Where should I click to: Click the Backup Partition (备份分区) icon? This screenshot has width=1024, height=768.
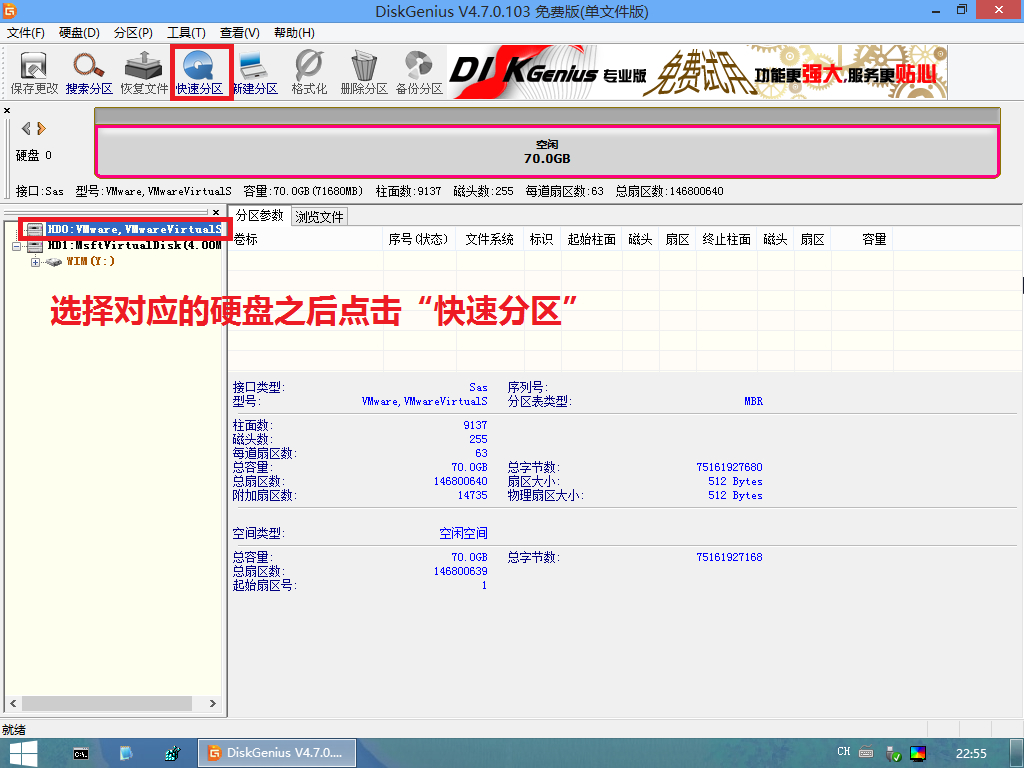tap(419, 72)
